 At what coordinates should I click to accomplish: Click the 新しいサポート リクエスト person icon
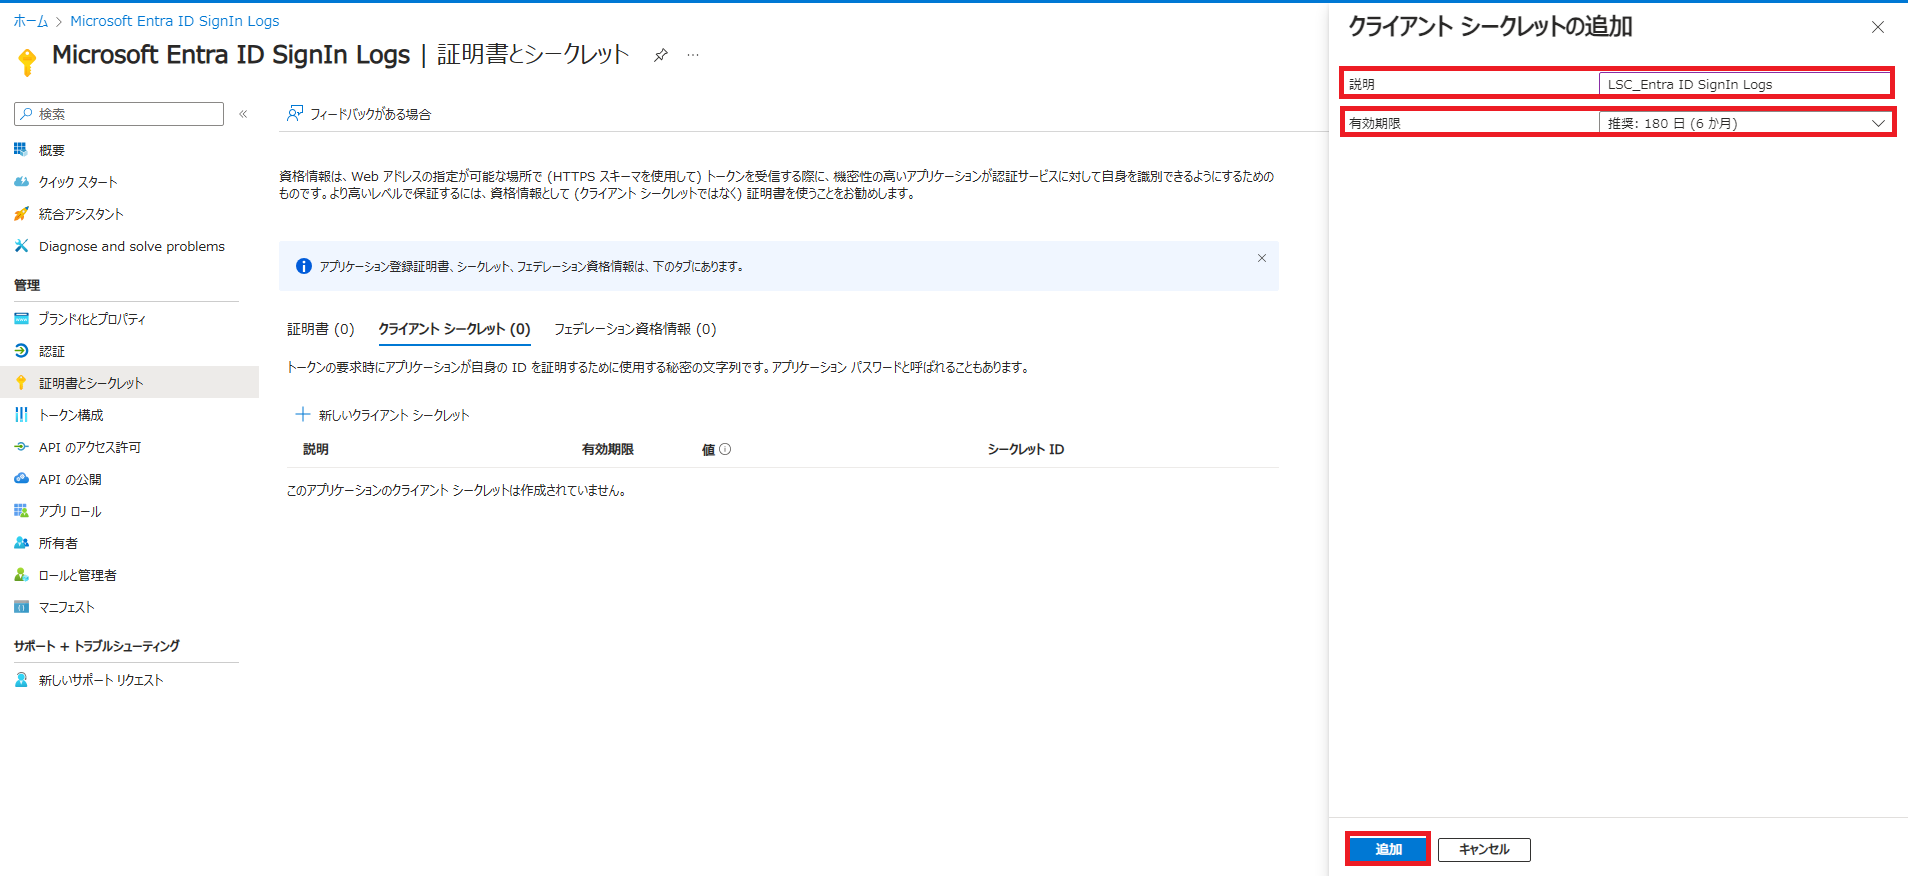coord(21,680)
